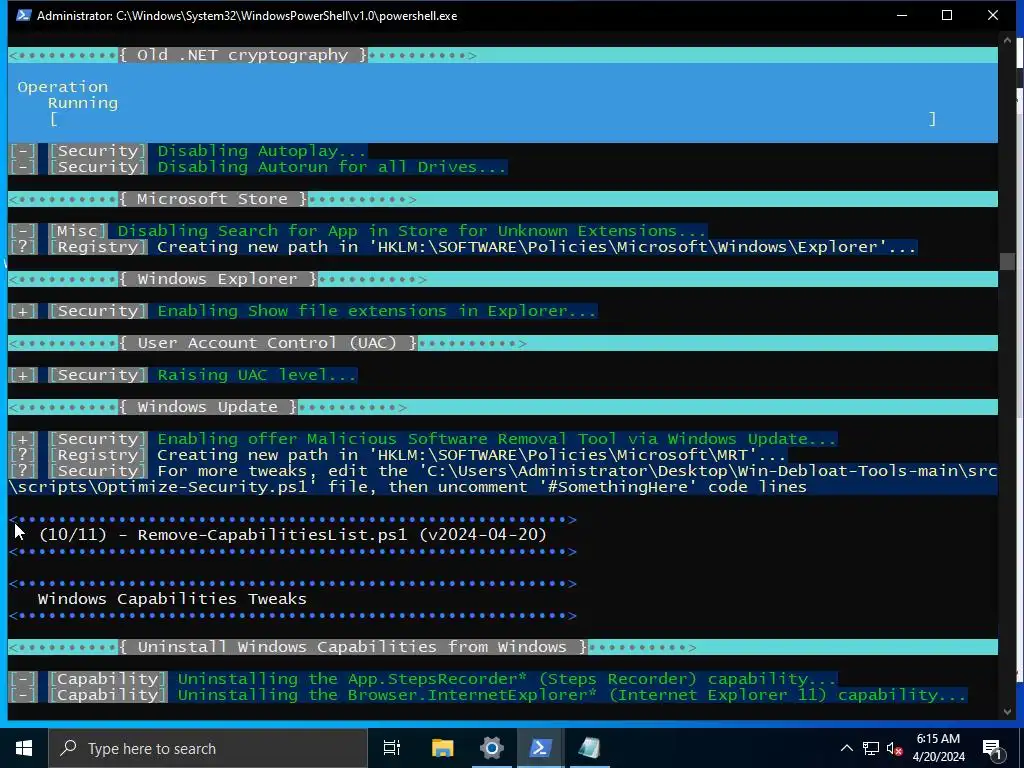The image size is (1024, 768).
Task: Click 'Disabling Autoplay...' output line
Action: pos(262,151)
